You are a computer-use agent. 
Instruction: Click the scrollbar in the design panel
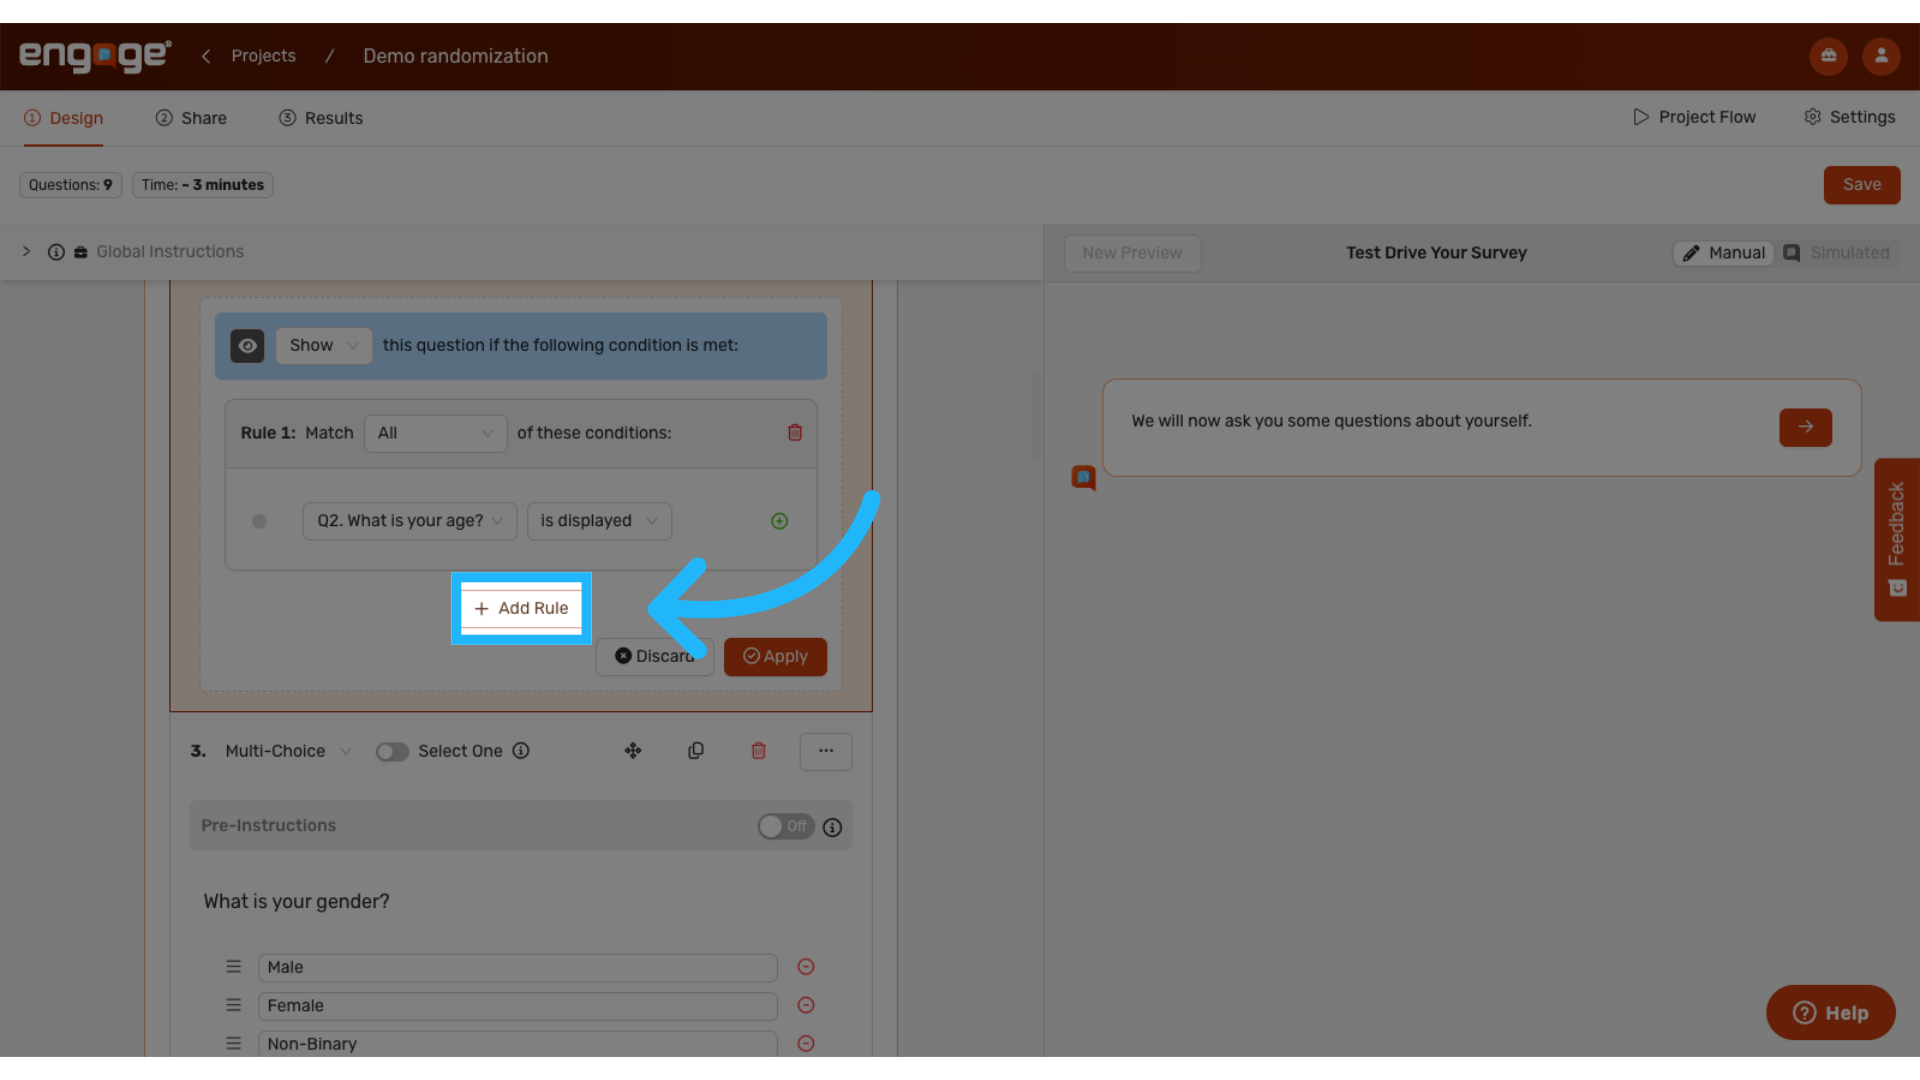[1036, 416]
